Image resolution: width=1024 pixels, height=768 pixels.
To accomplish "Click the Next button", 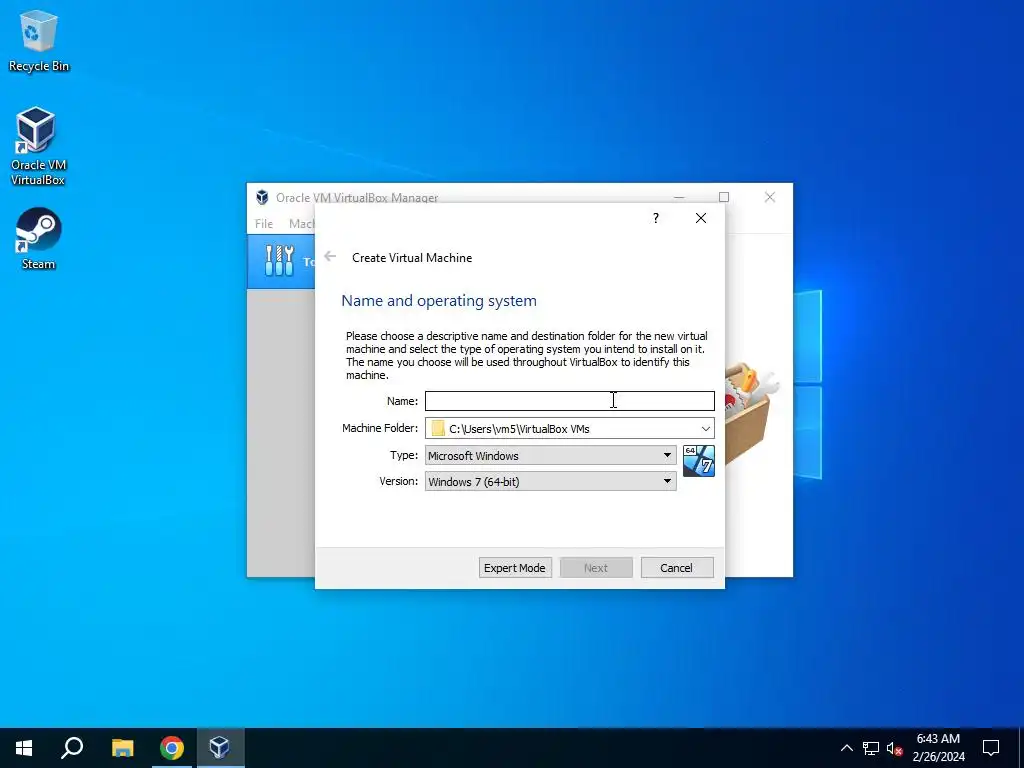I will pos(596,568).
